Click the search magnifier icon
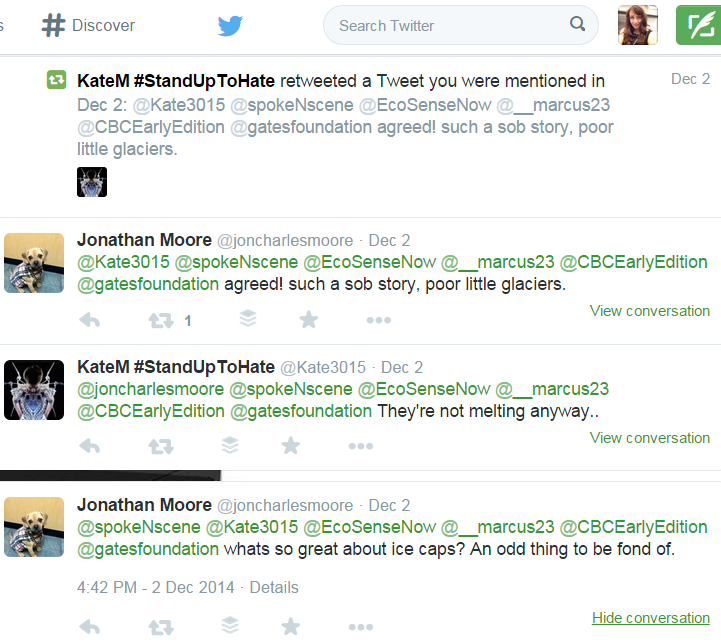The height and width of the screenshot is (643, 721). [578, 25]
